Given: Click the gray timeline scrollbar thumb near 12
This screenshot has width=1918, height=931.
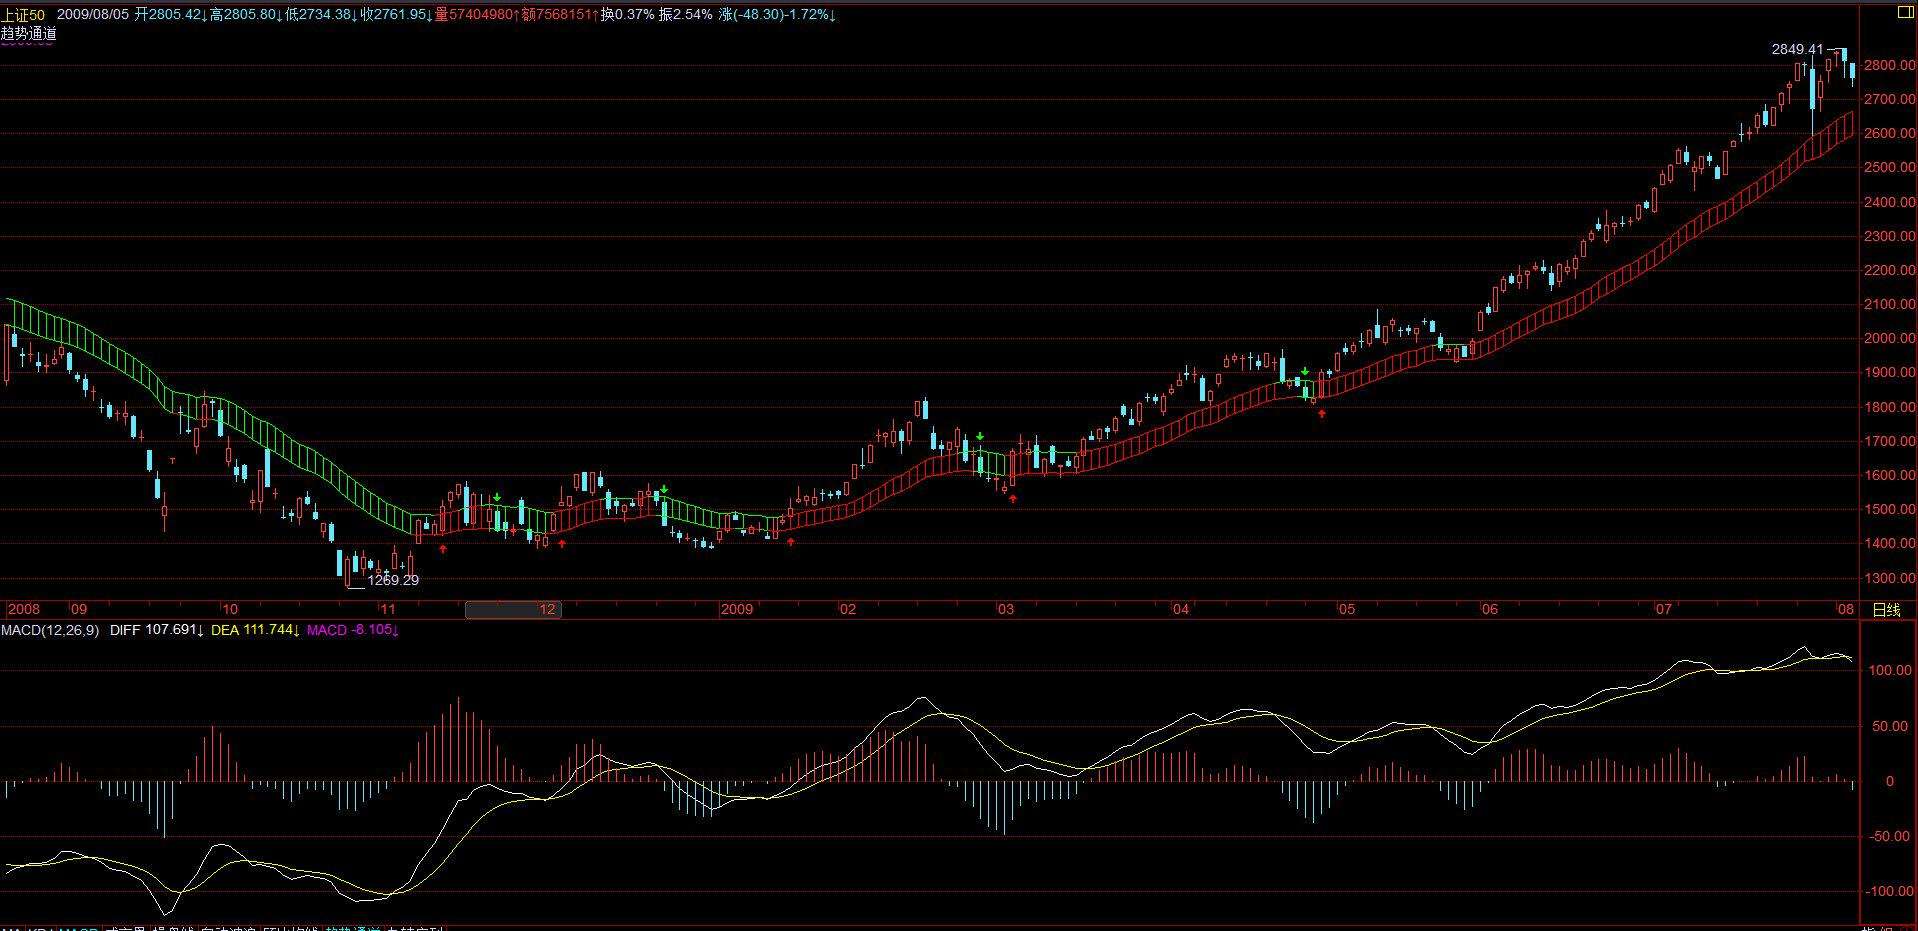Looking at the screenshot, I should 513,609.
